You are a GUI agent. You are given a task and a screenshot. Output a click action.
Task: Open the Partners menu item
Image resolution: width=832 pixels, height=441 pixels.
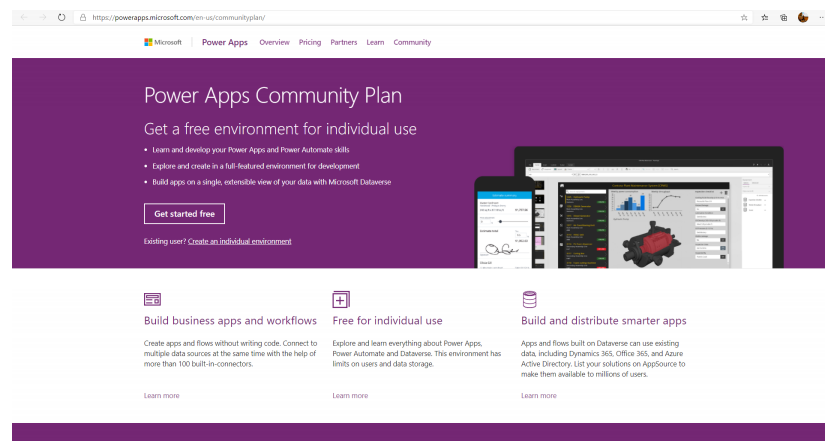click(x=344, y=42)
